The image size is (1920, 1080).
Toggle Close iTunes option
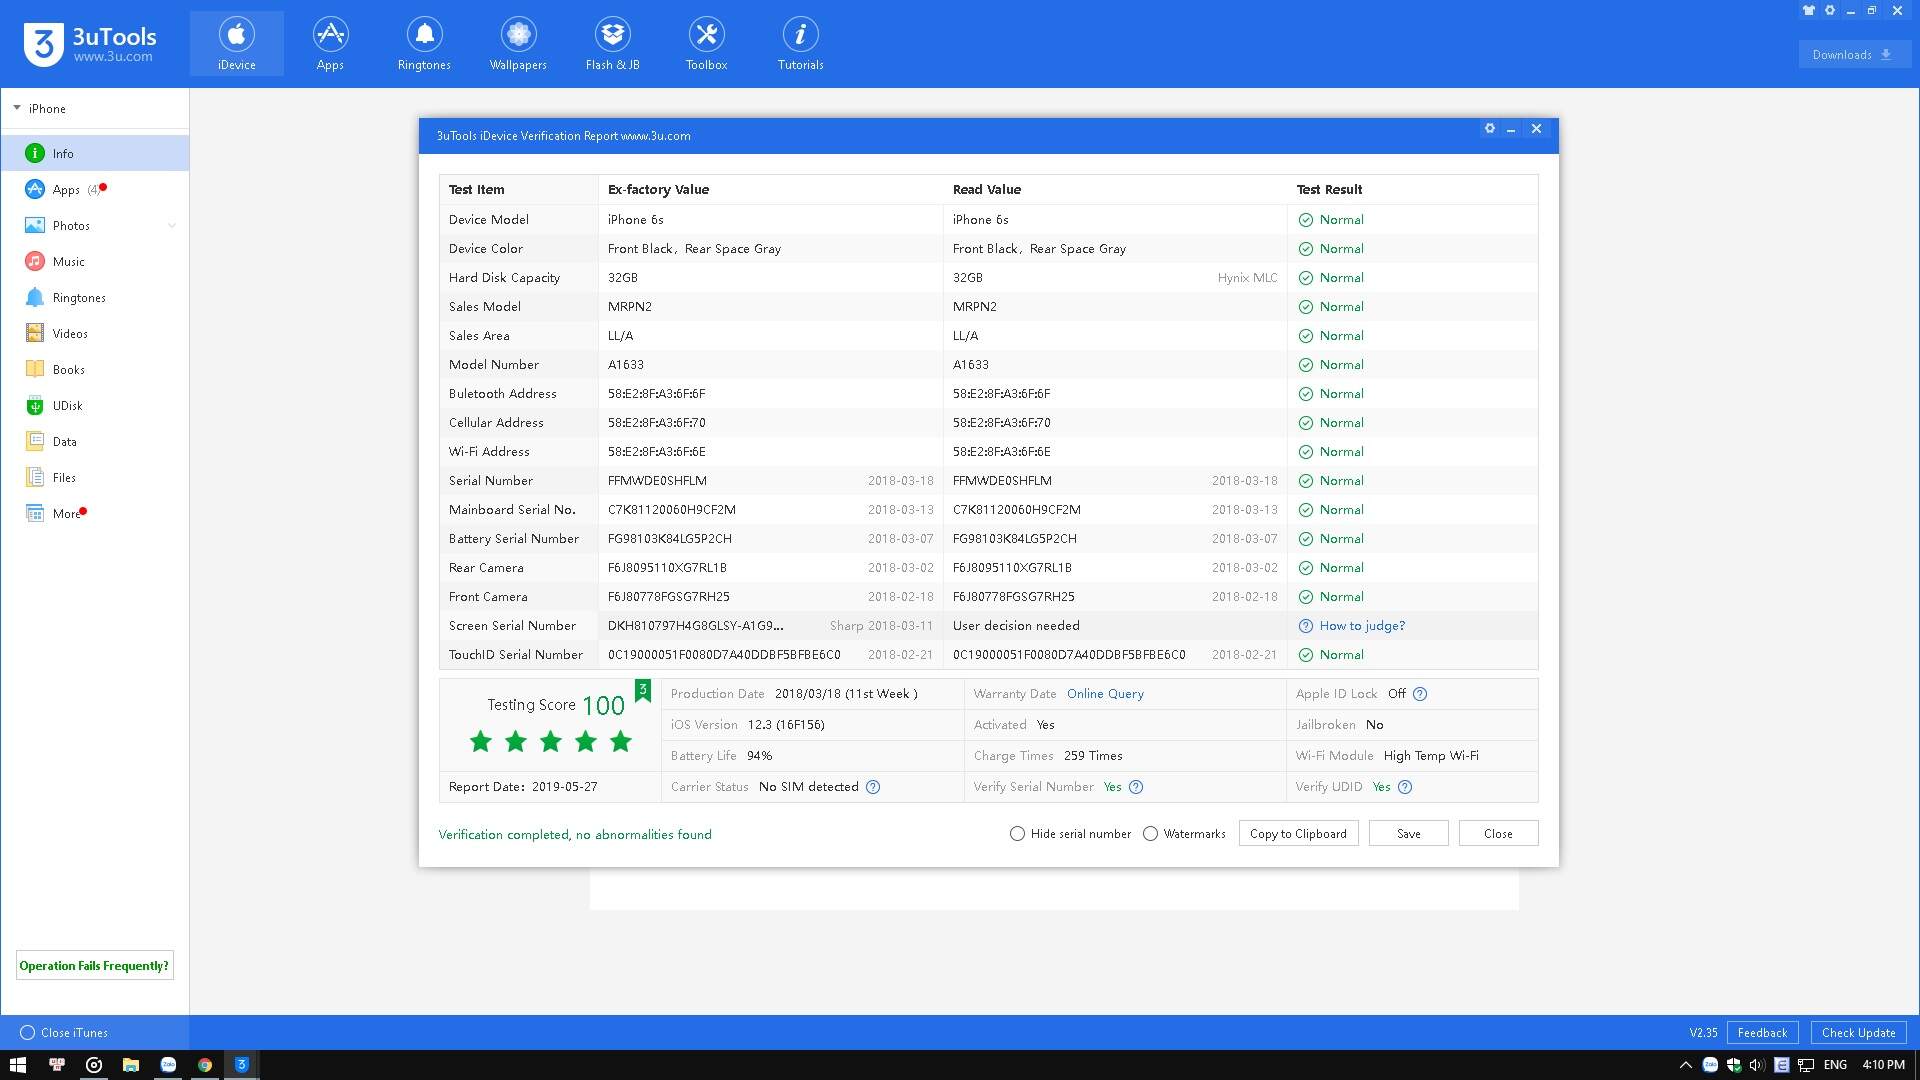point(28,1033)
